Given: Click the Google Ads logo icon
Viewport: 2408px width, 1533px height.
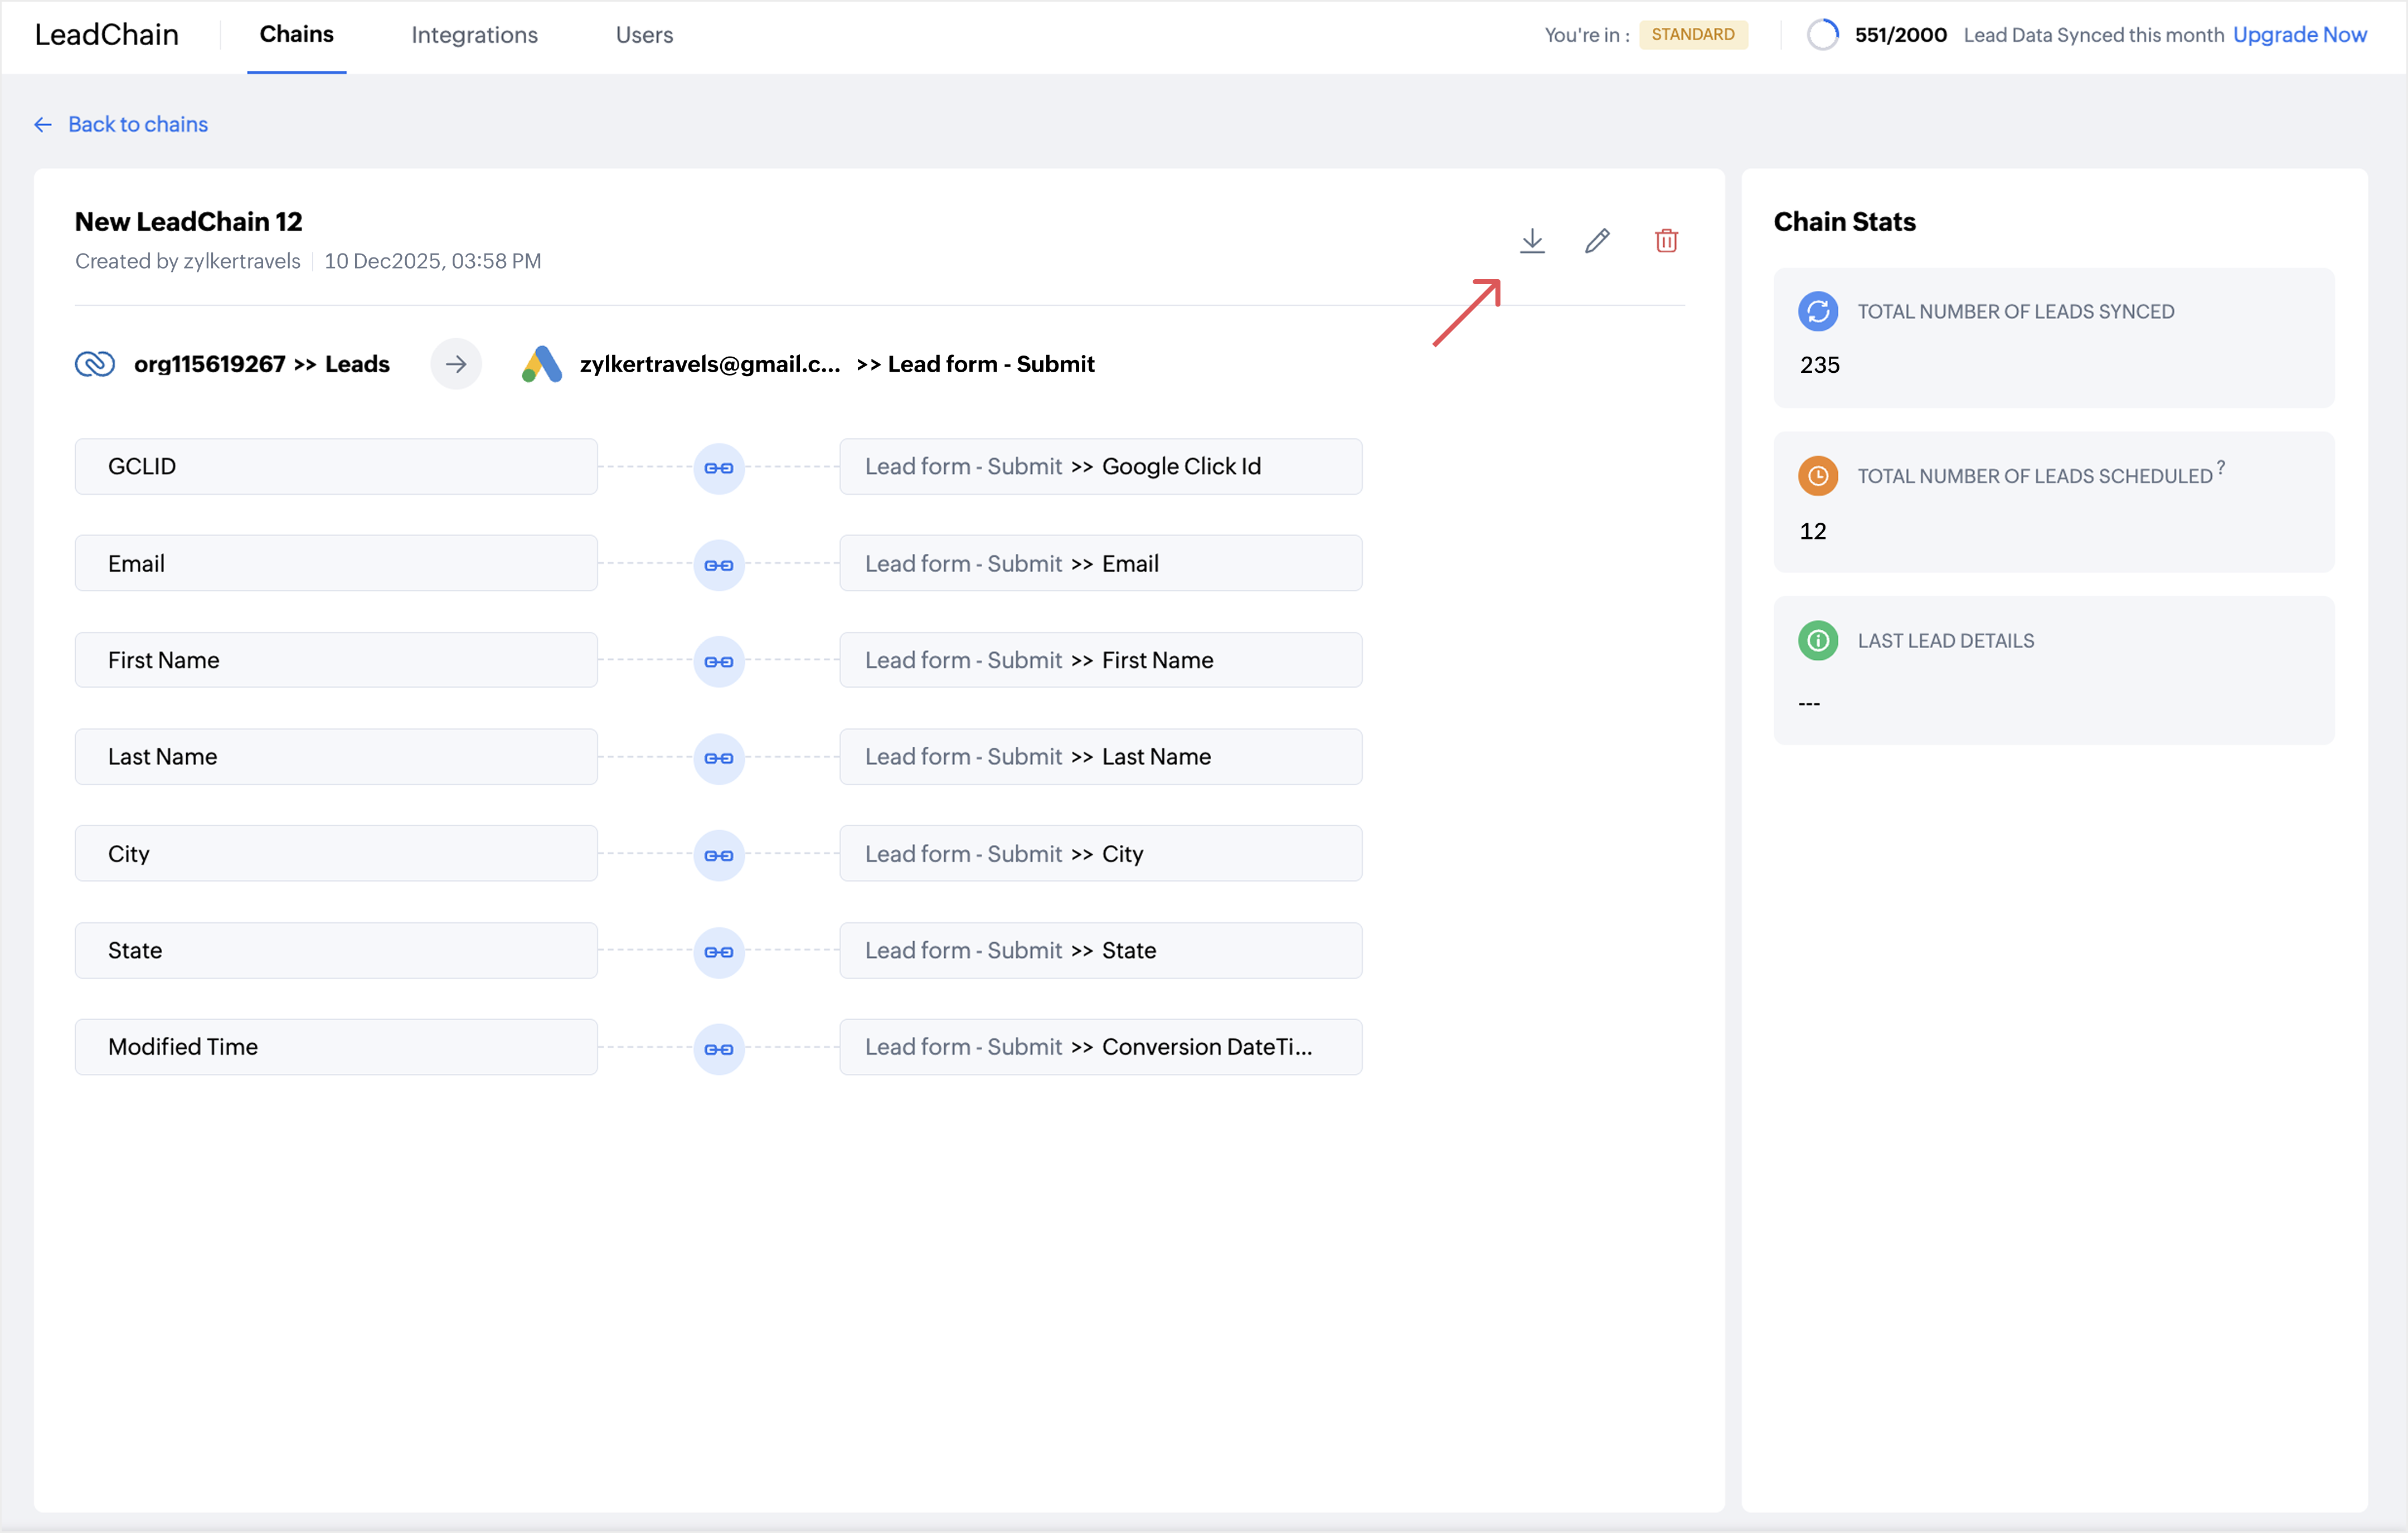Looking at the screenshot, I should 541,364.
